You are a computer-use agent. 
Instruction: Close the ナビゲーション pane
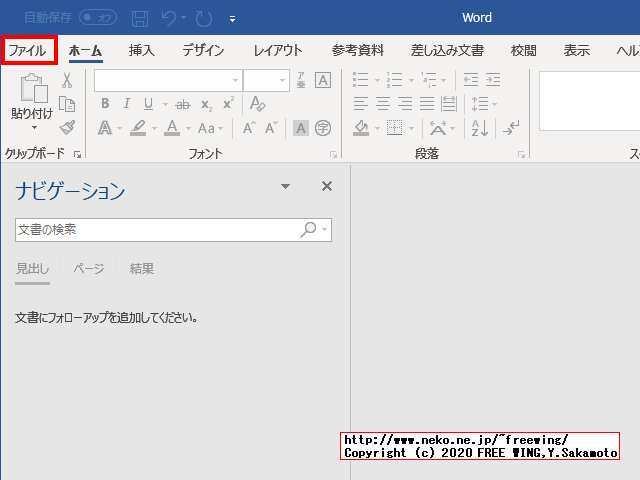pyautogui.click(x=327, y=187)
